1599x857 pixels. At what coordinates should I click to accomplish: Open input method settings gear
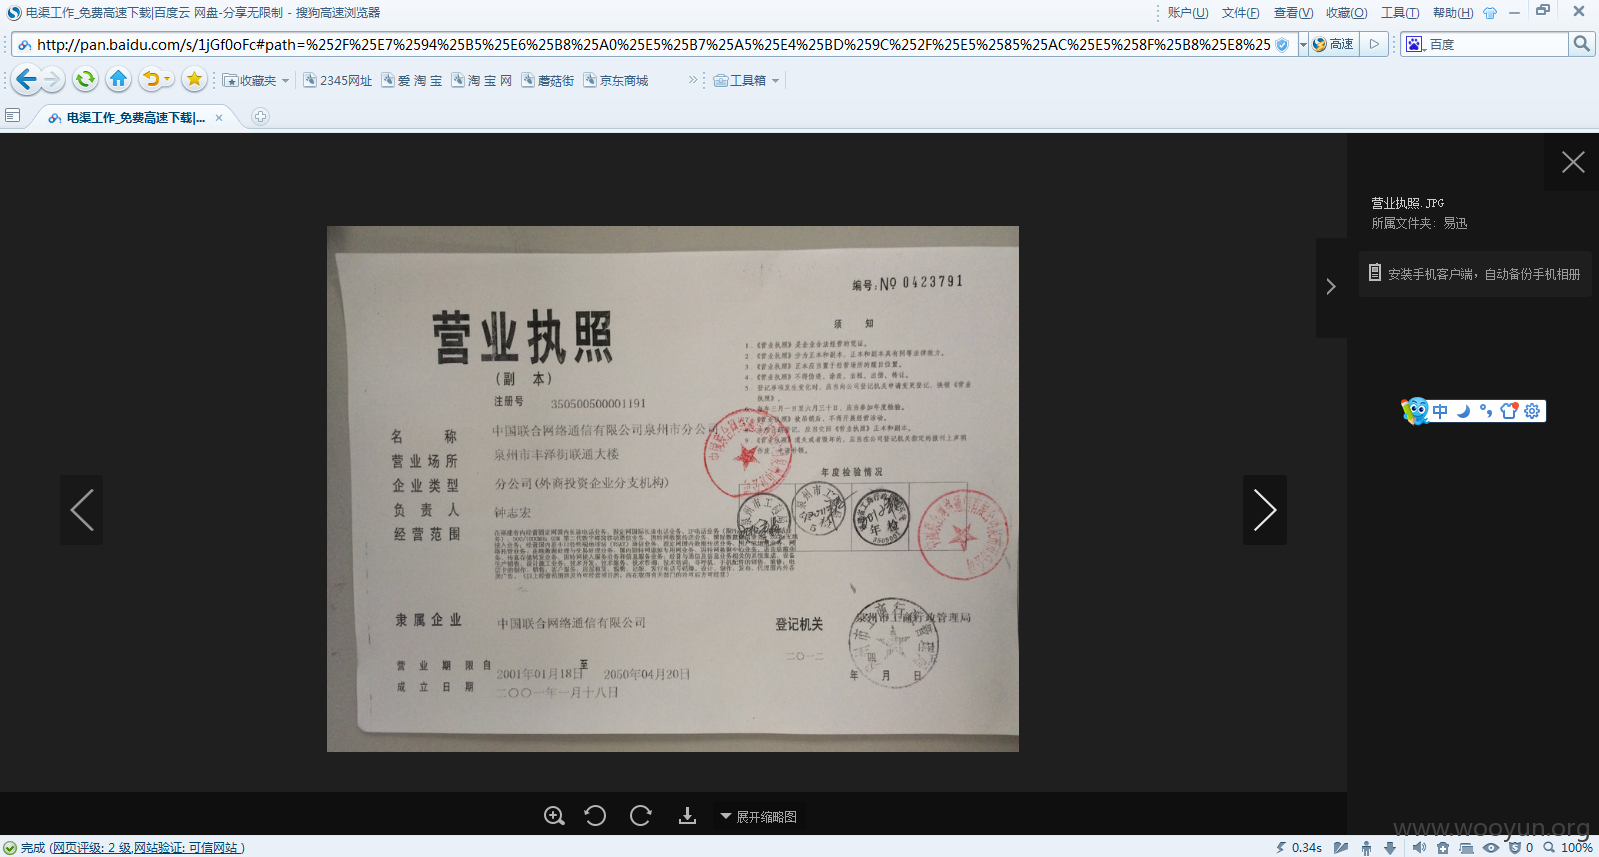pos(1532,411)
